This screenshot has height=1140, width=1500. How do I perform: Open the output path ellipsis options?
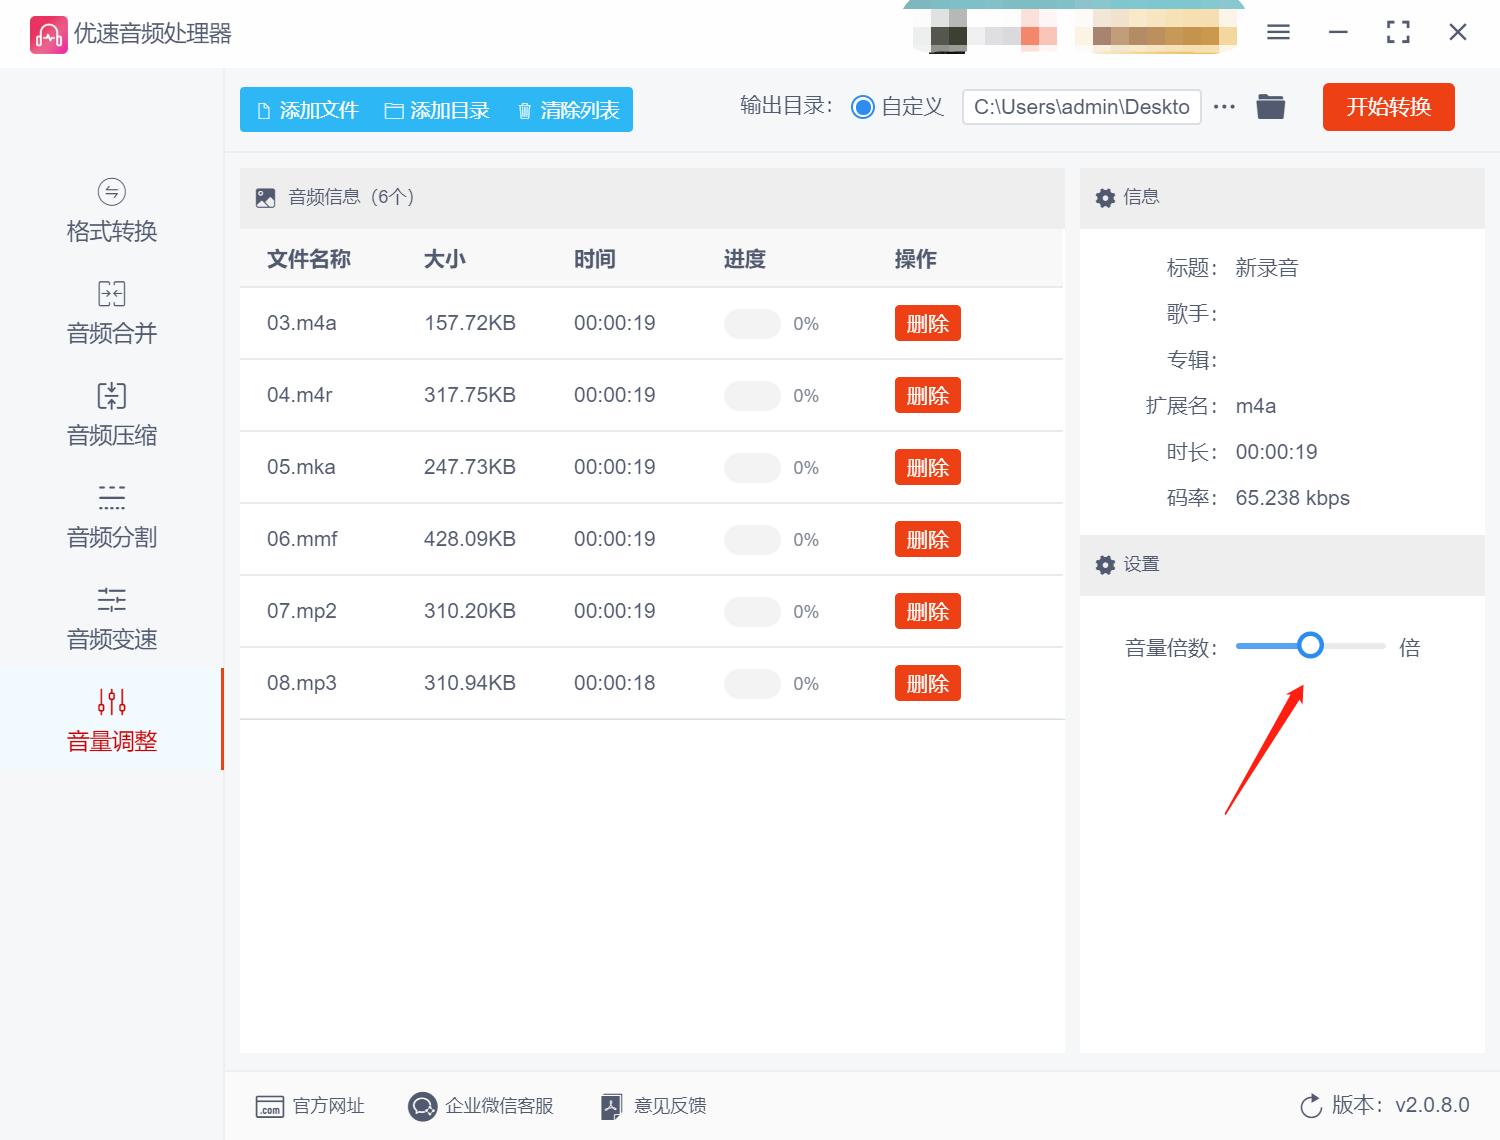[1224, 106]
